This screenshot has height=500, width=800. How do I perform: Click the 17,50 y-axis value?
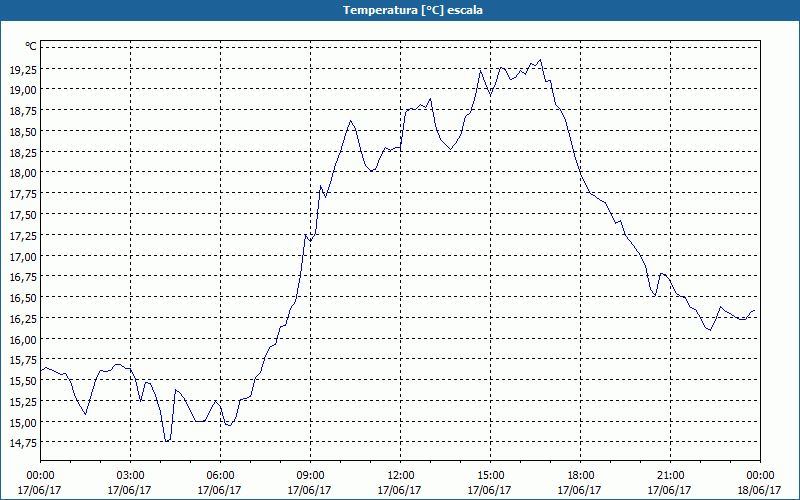(23, 215)
